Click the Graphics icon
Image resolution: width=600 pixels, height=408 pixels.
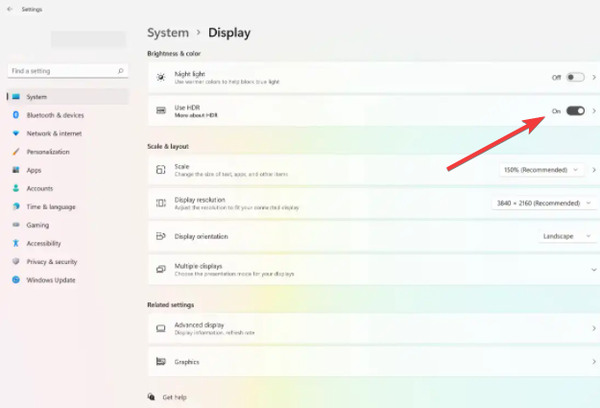[161, 361]
